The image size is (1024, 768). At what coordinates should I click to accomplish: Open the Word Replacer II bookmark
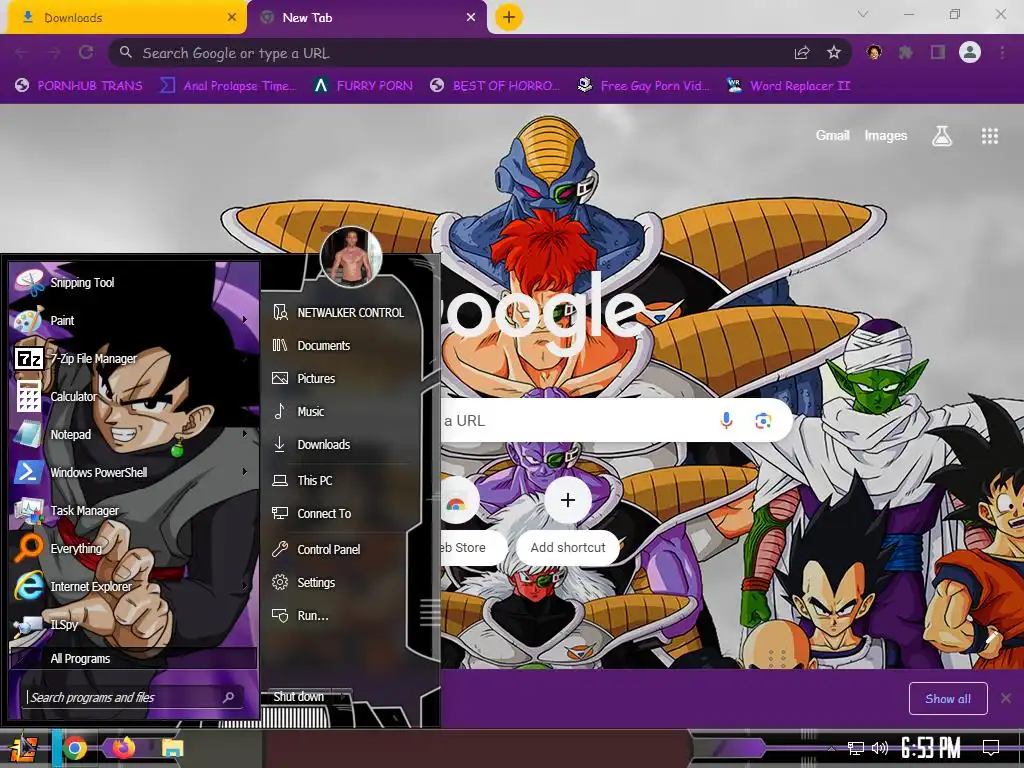(x=789, y=86)
